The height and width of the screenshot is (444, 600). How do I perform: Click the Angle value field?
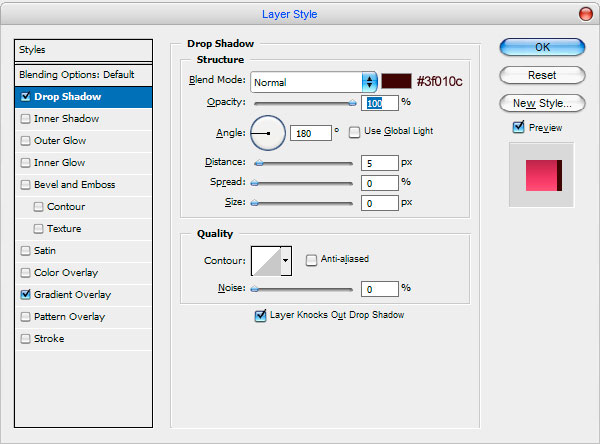click(311, 133)
